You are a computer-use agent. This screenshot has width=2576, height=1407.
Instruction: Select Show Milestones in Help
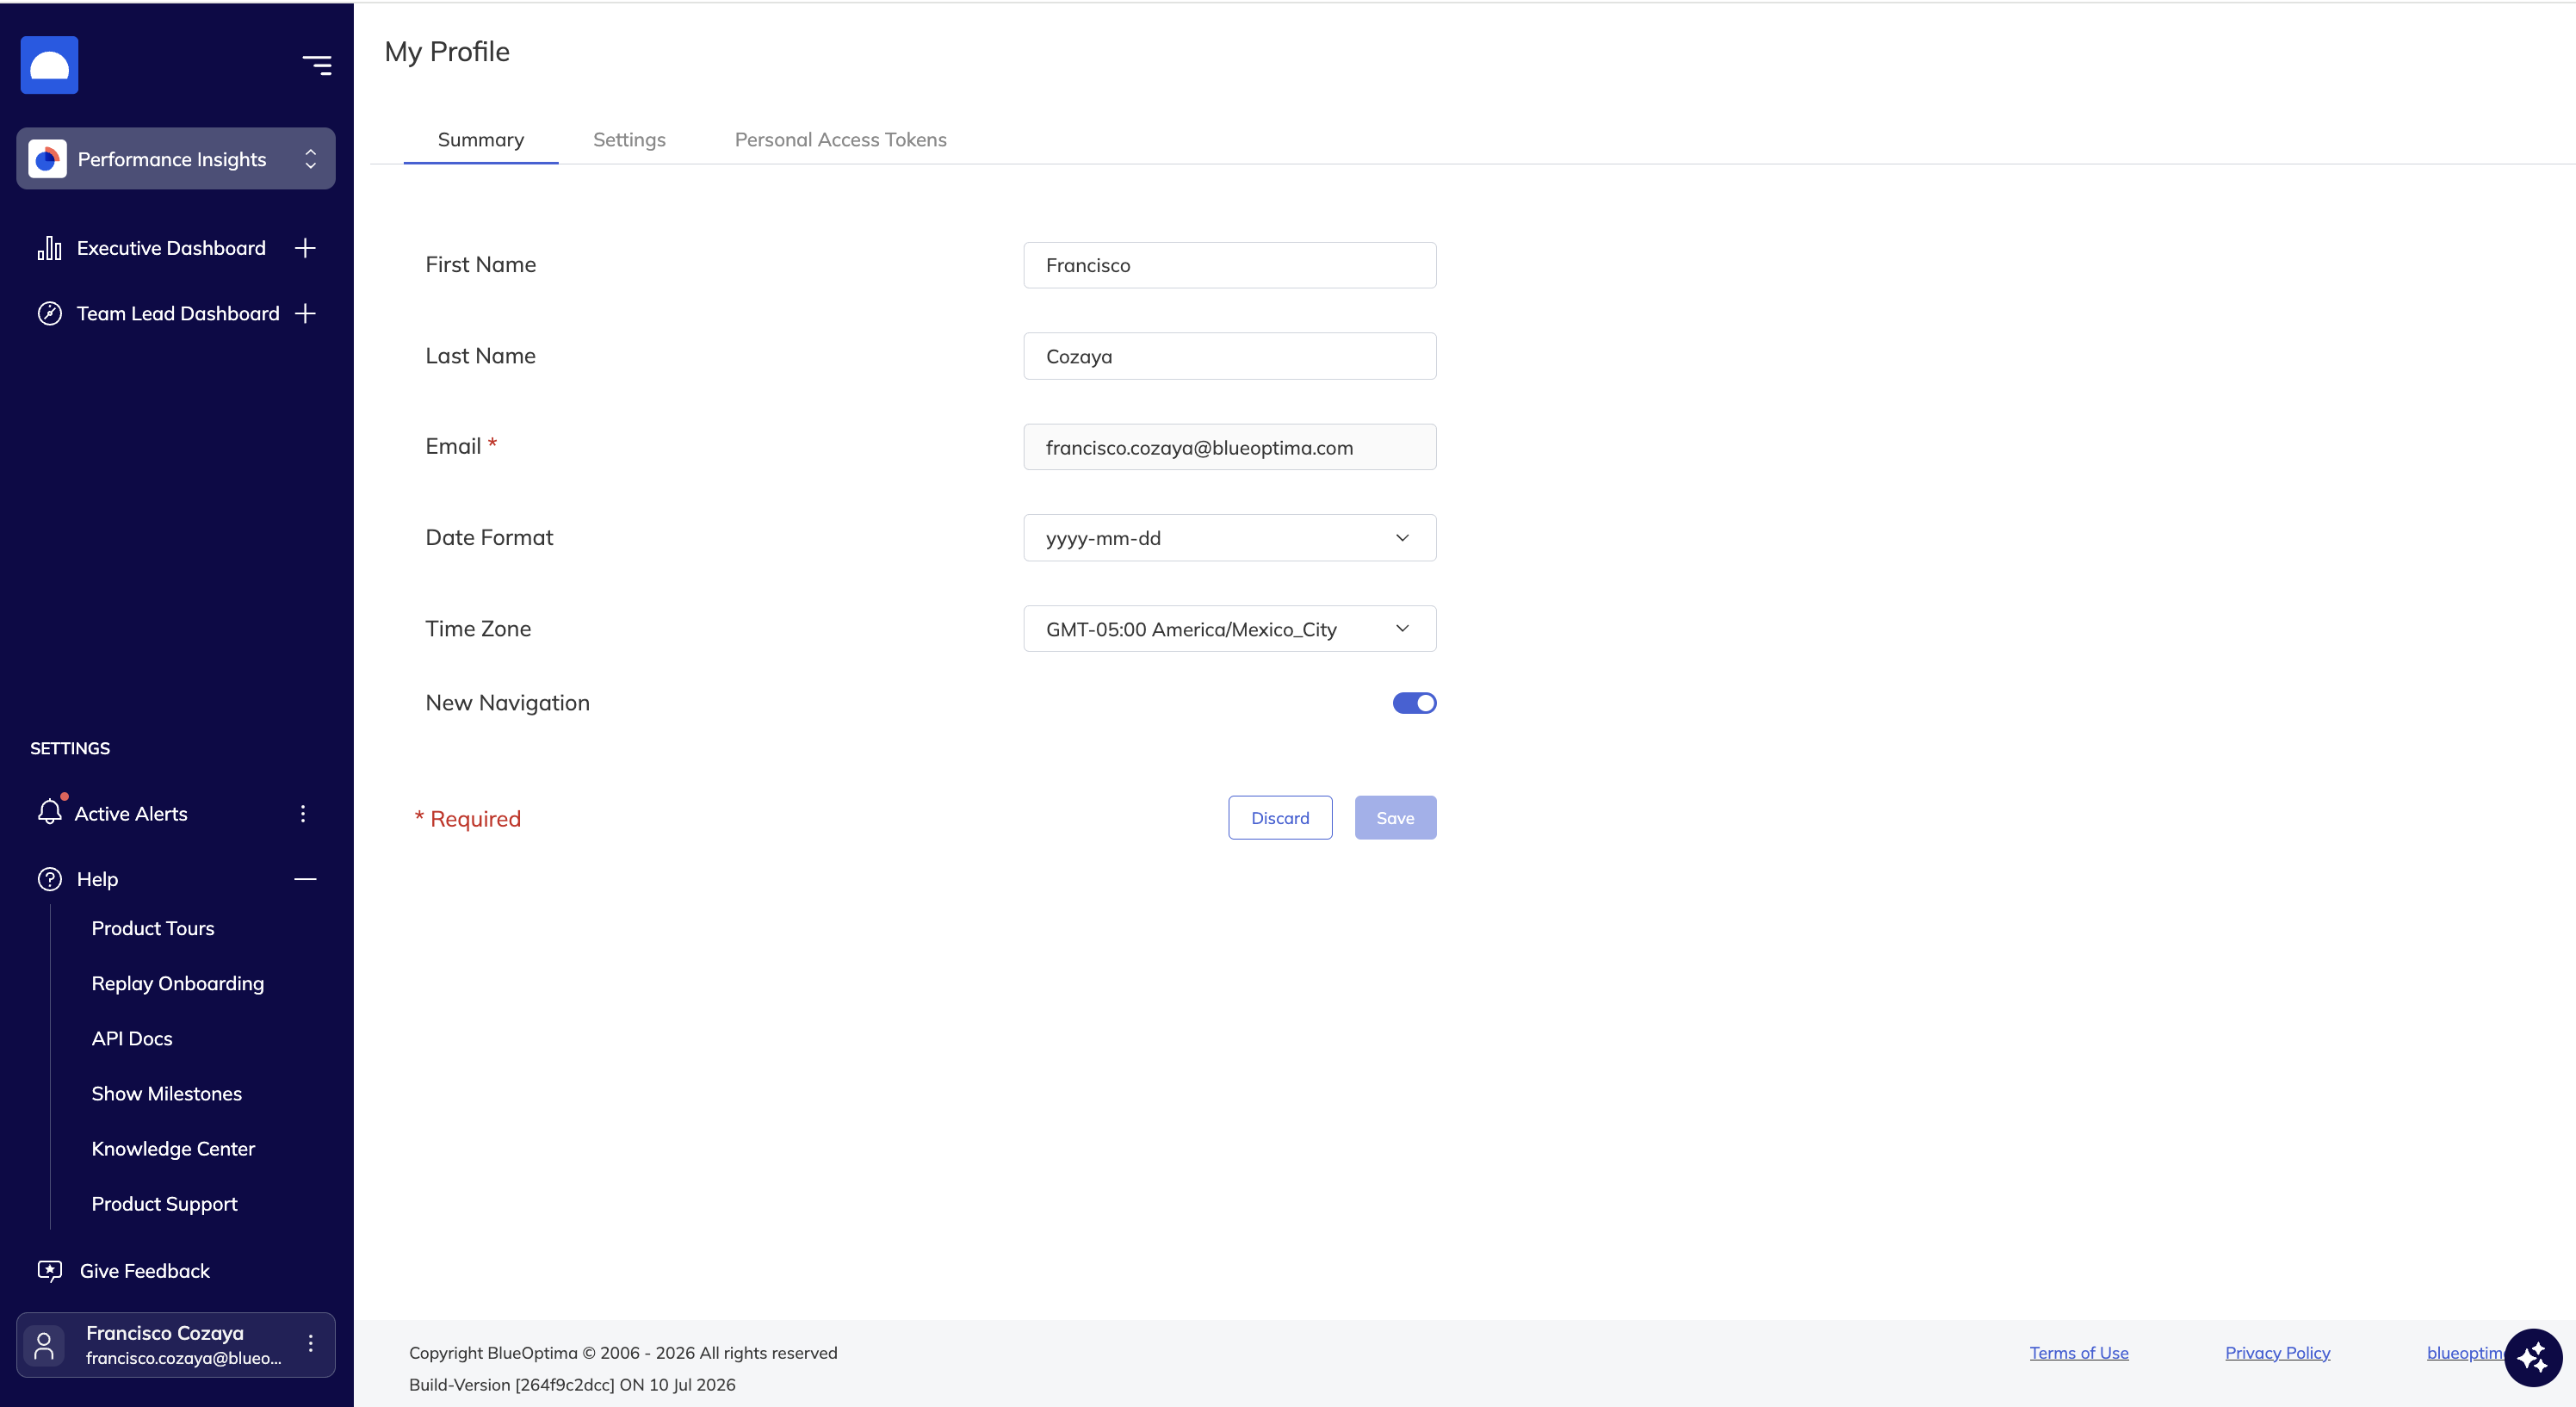(x=167, y=1093)
